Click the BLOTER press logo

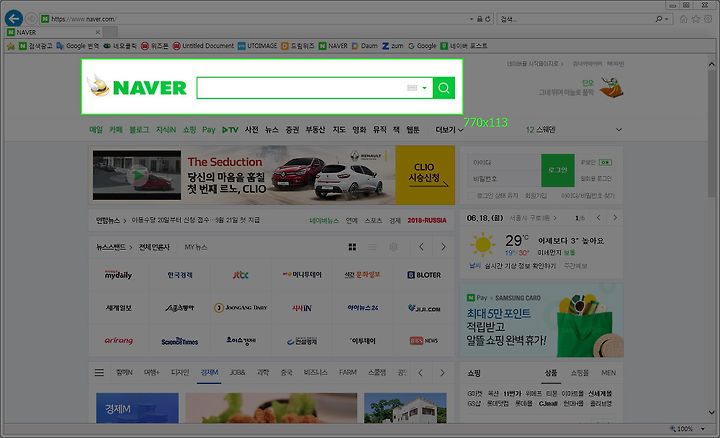pyautogui.click(x=423, y=275)
